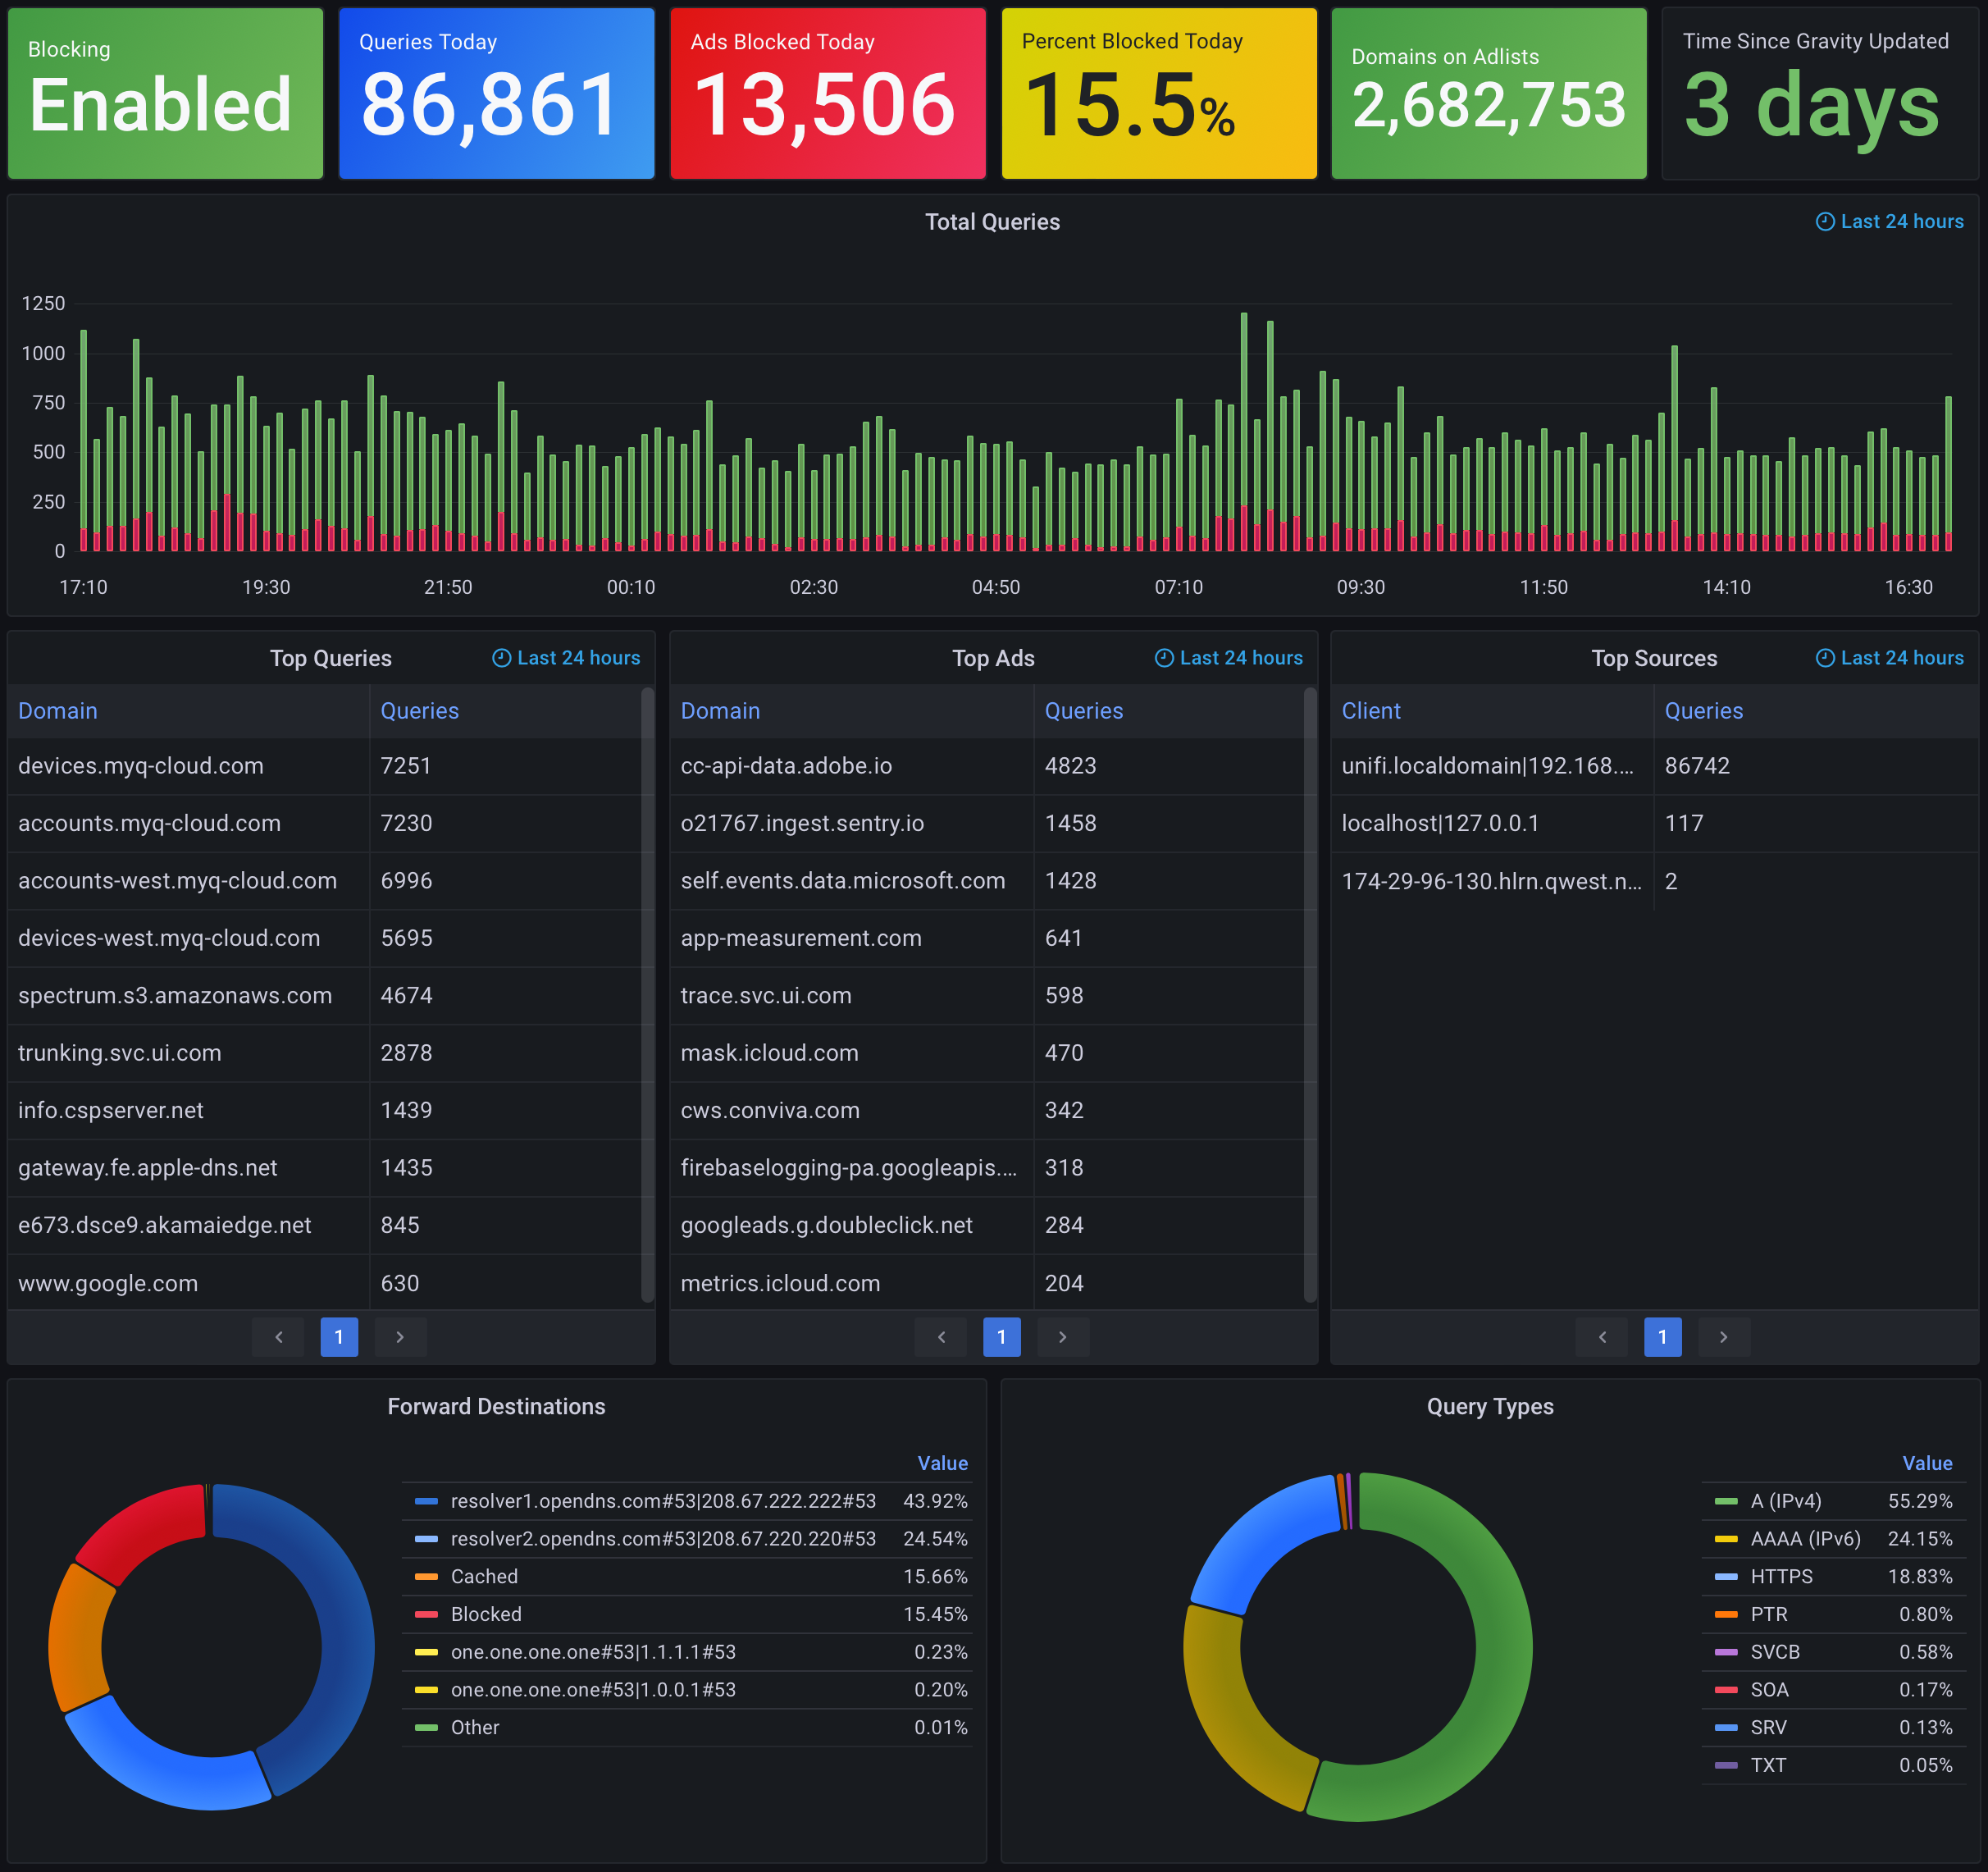Click clock icon in Total Queries panel
Viewport: 1988px width, 1872px height.
pyautogui.click(x=1824, y=222)
